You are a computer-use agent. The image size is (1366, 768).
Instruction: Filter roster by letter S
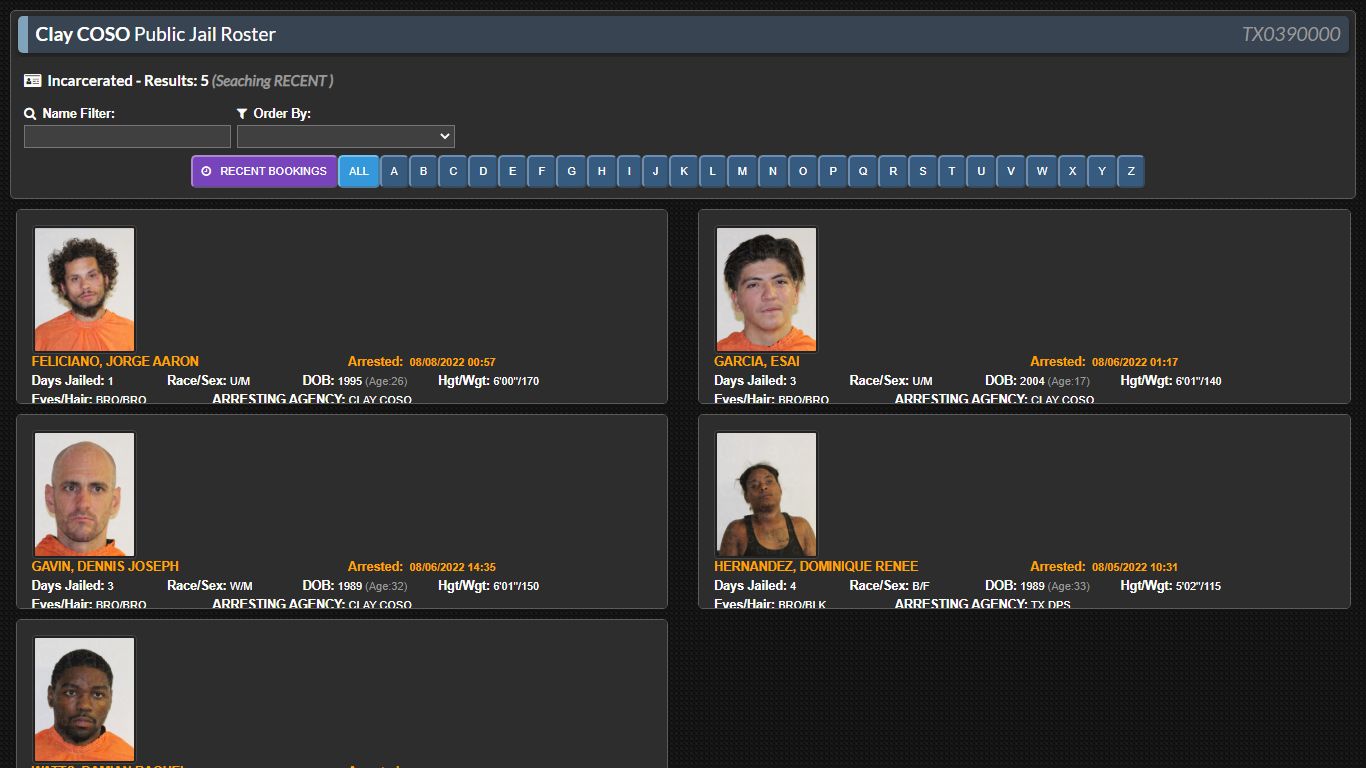click(x=923, y=171)
